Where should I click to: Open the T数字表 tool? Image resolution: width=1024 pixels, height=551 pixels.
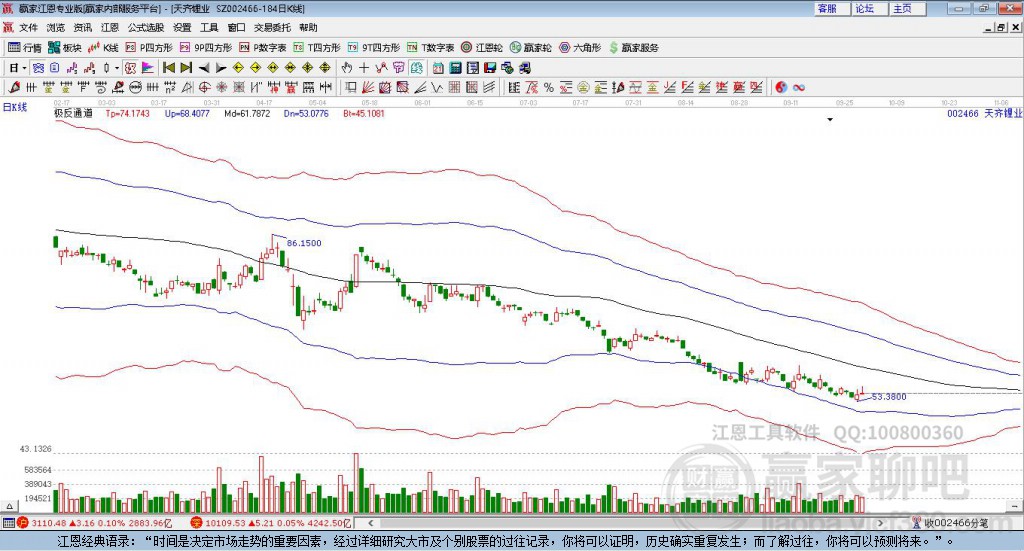[x=430, y=48]
